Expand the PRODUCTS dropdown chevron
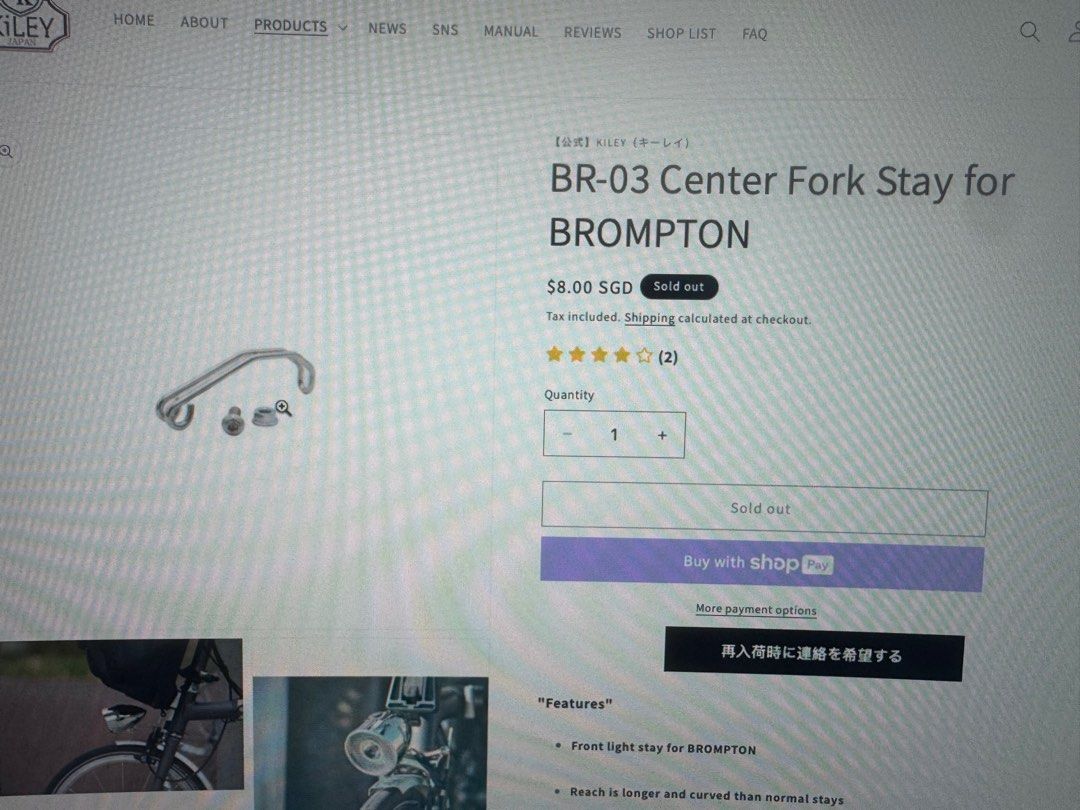This screenshot has height=810, width=1080. click(342, 28)
